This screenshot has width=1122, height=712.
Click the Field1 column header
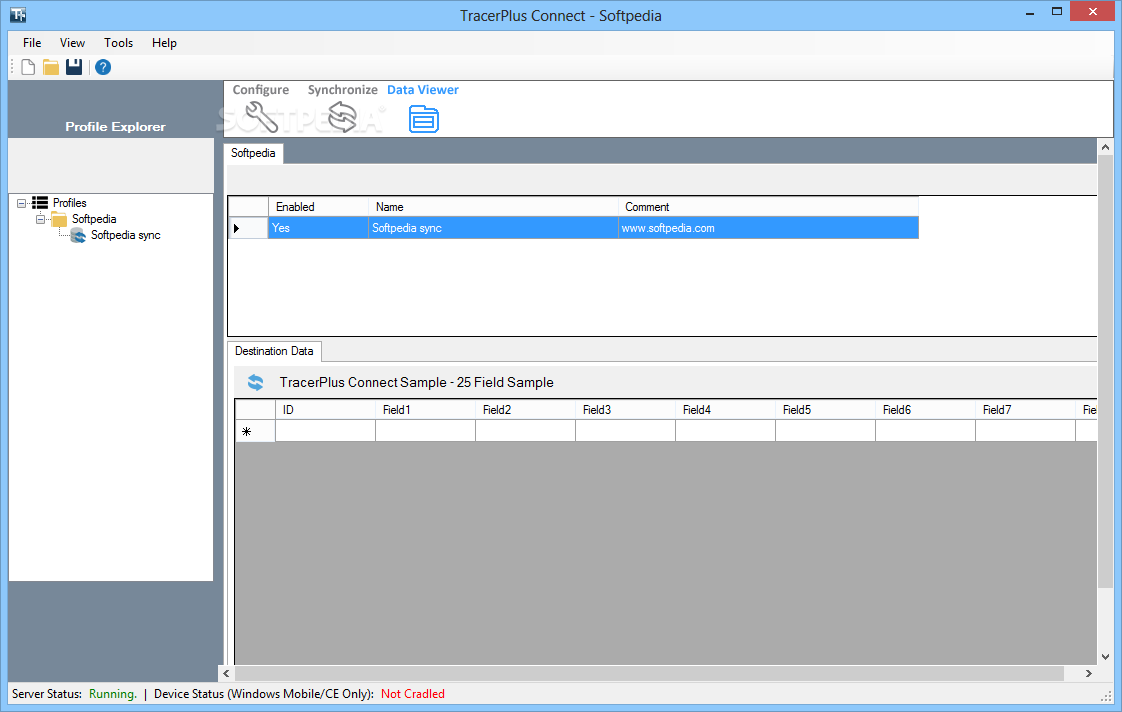[x=425, y=410]
